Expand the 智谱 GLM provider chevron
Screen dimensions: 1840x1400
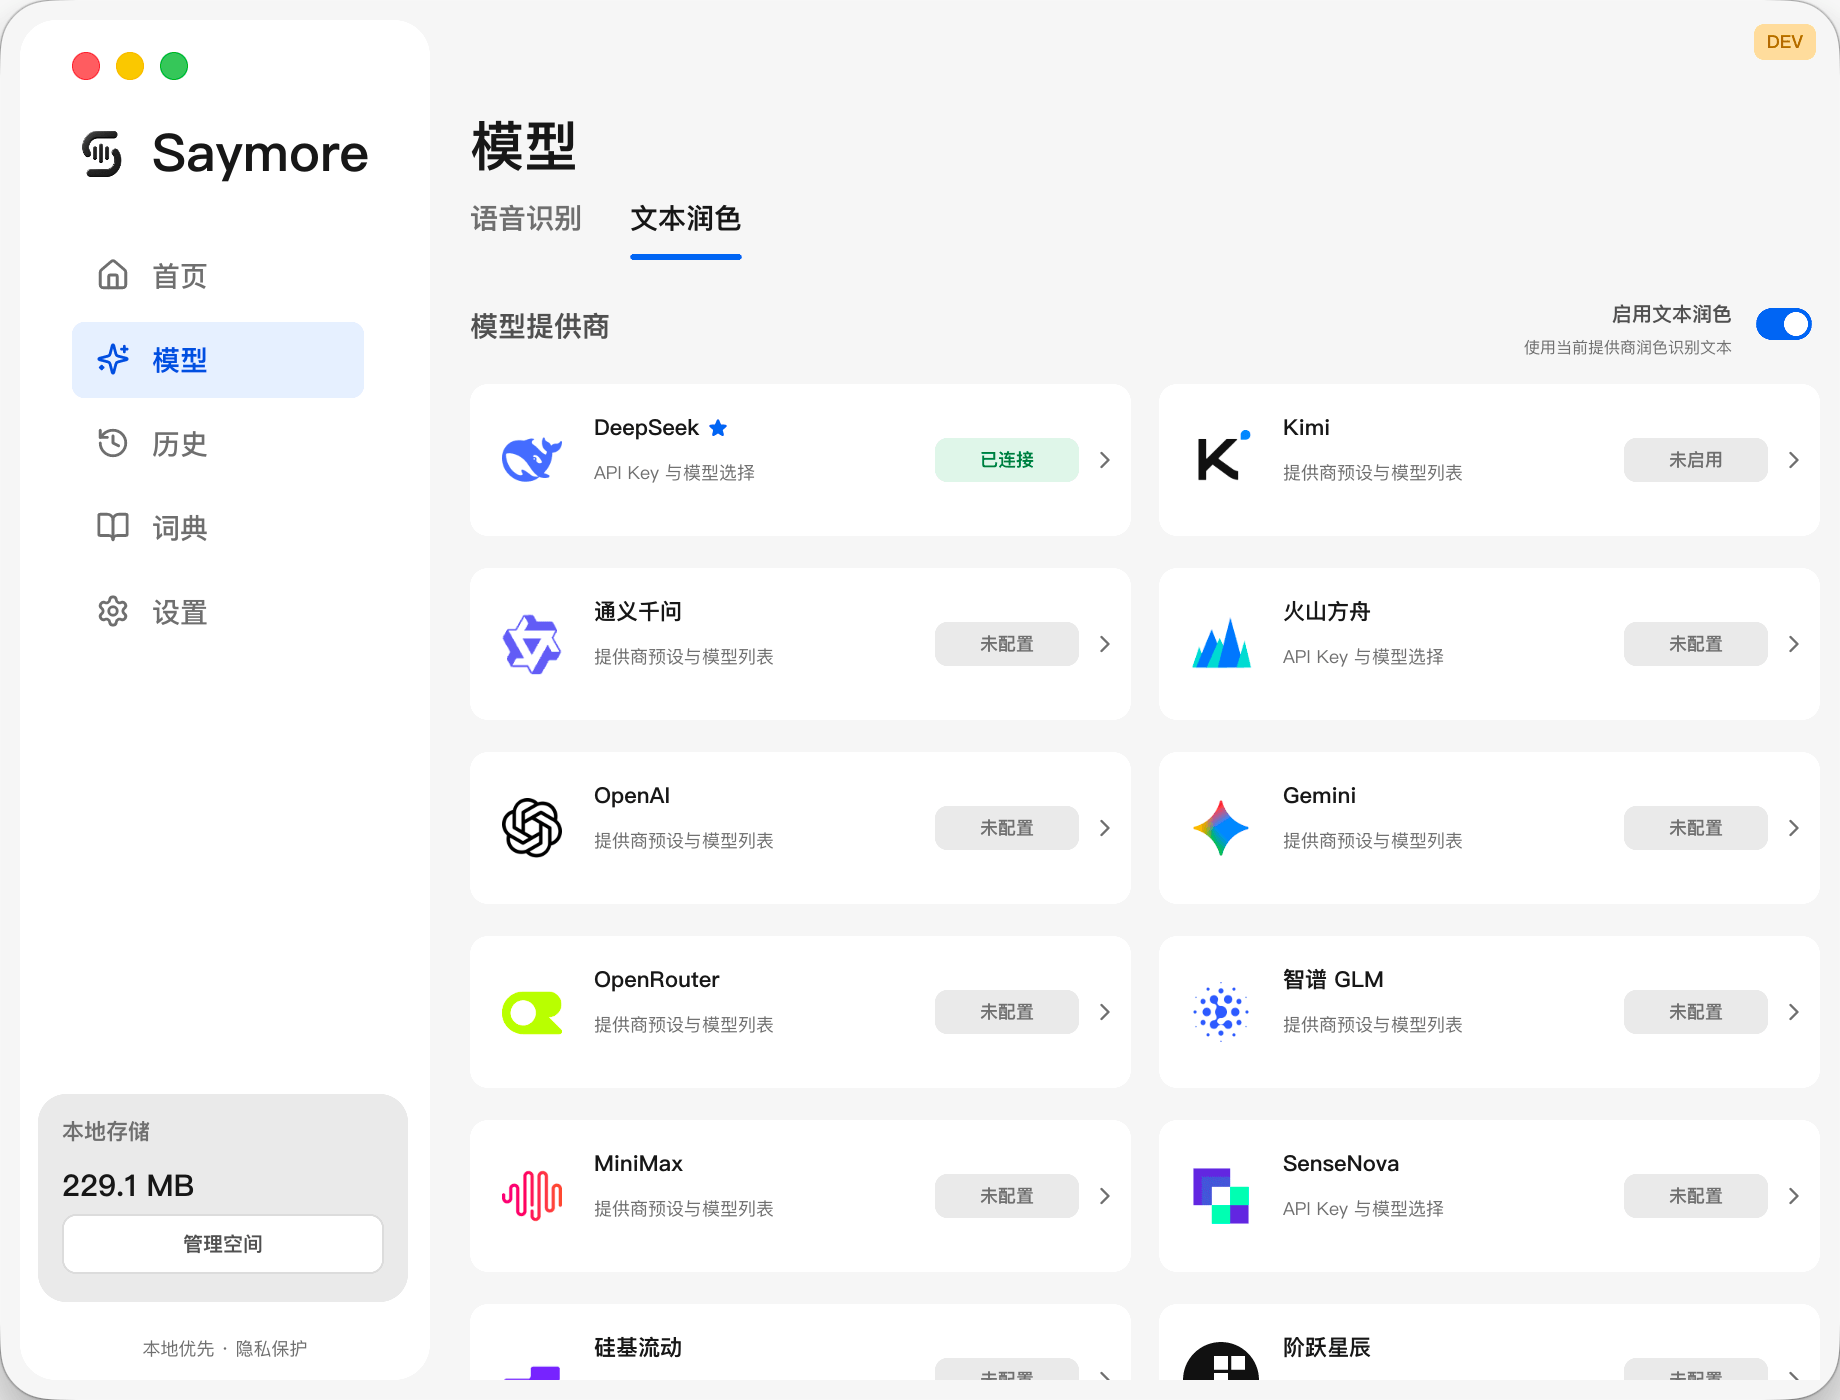1794,1012
